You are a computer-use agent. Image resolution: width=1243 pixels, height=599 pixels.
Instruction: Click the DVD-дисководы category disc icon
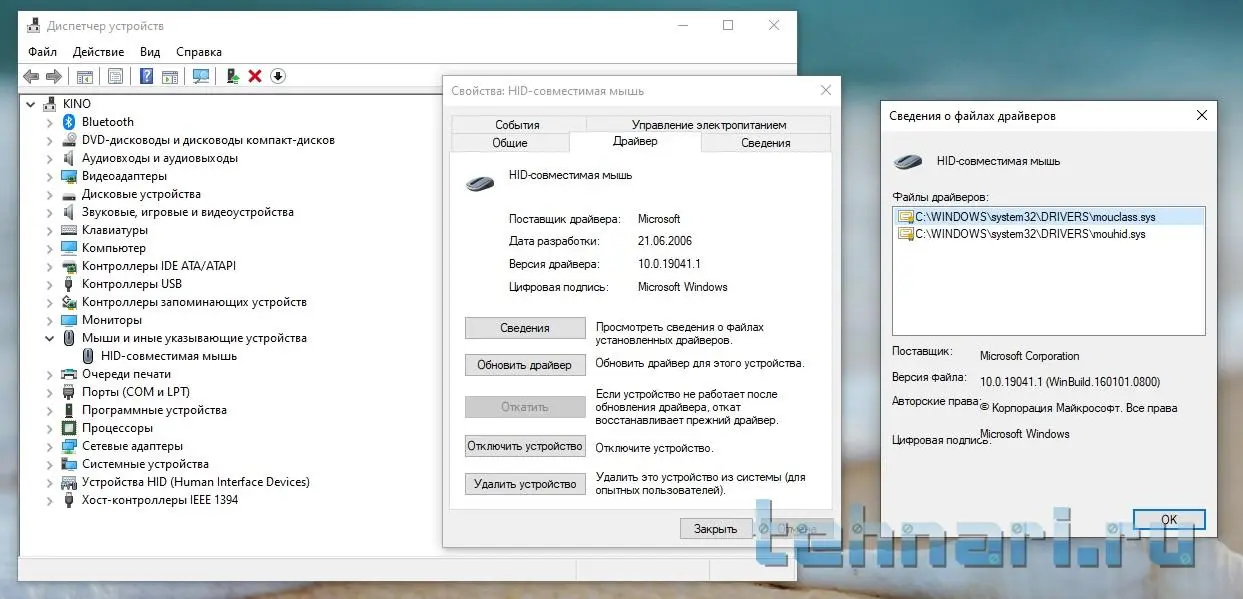coord(69,140)
